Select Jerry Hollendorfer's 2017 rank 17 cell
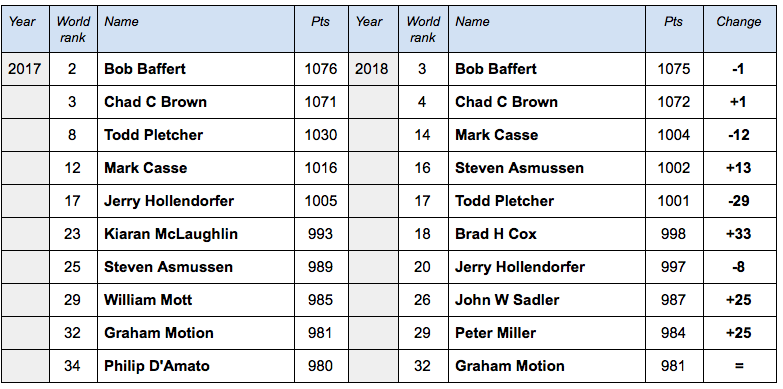This screenshot has height=389, width=783. pos(73,201)
